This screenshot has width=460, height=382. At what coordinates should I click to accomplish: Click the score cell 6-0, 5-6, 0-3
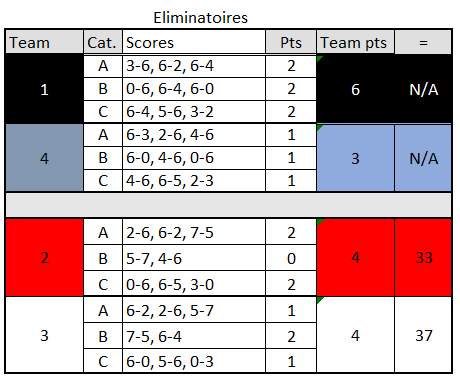tap(194, 361)
